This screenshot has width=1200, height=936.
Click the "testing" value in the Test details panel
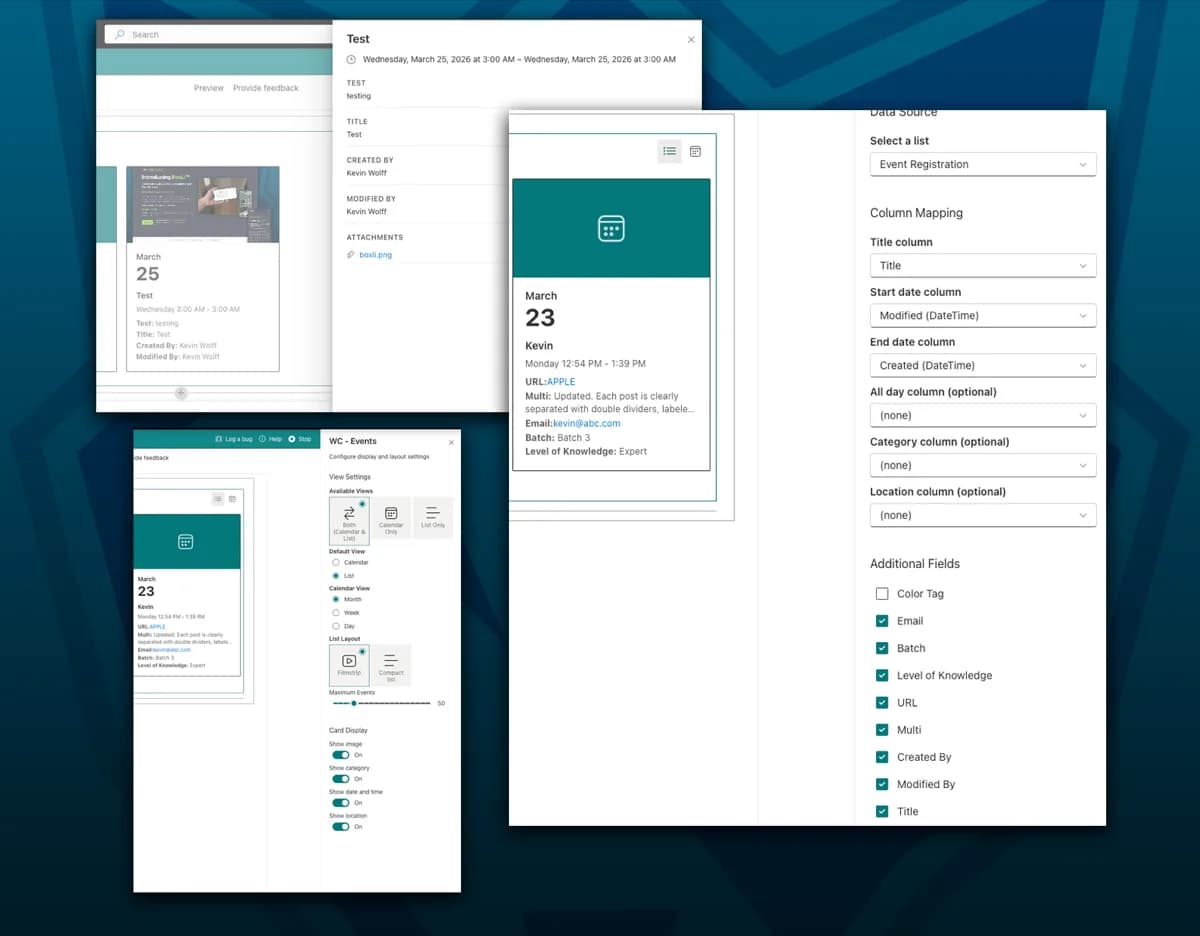(x=359, y=96)
